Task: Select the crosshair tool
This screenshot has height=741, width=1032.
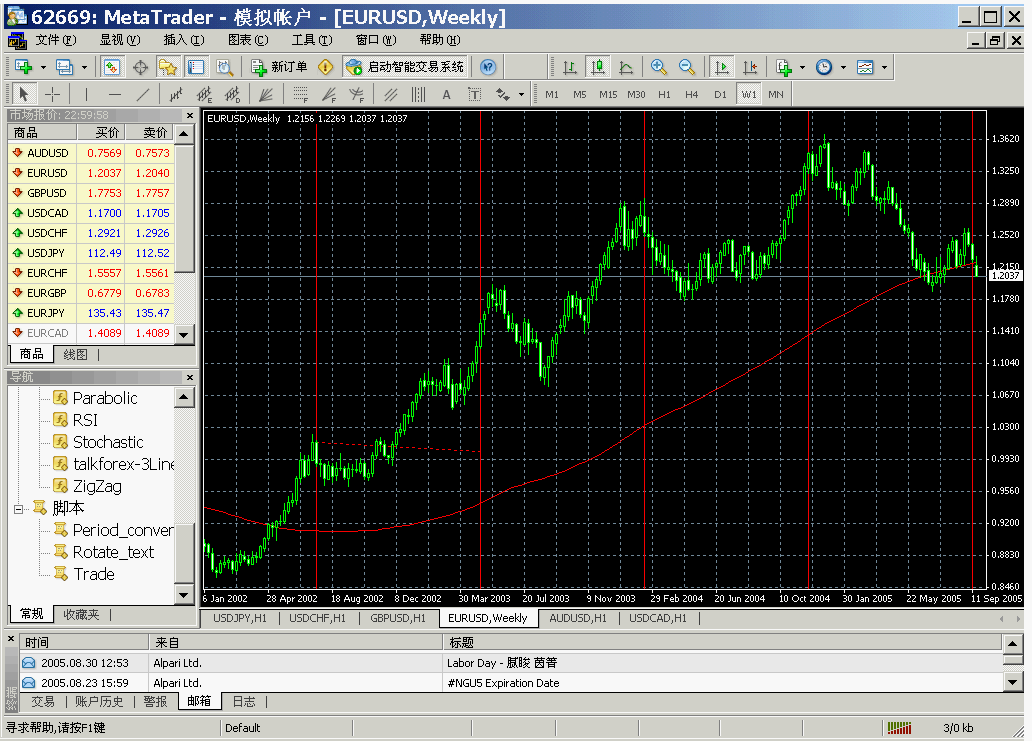Action: coord(52,94)
